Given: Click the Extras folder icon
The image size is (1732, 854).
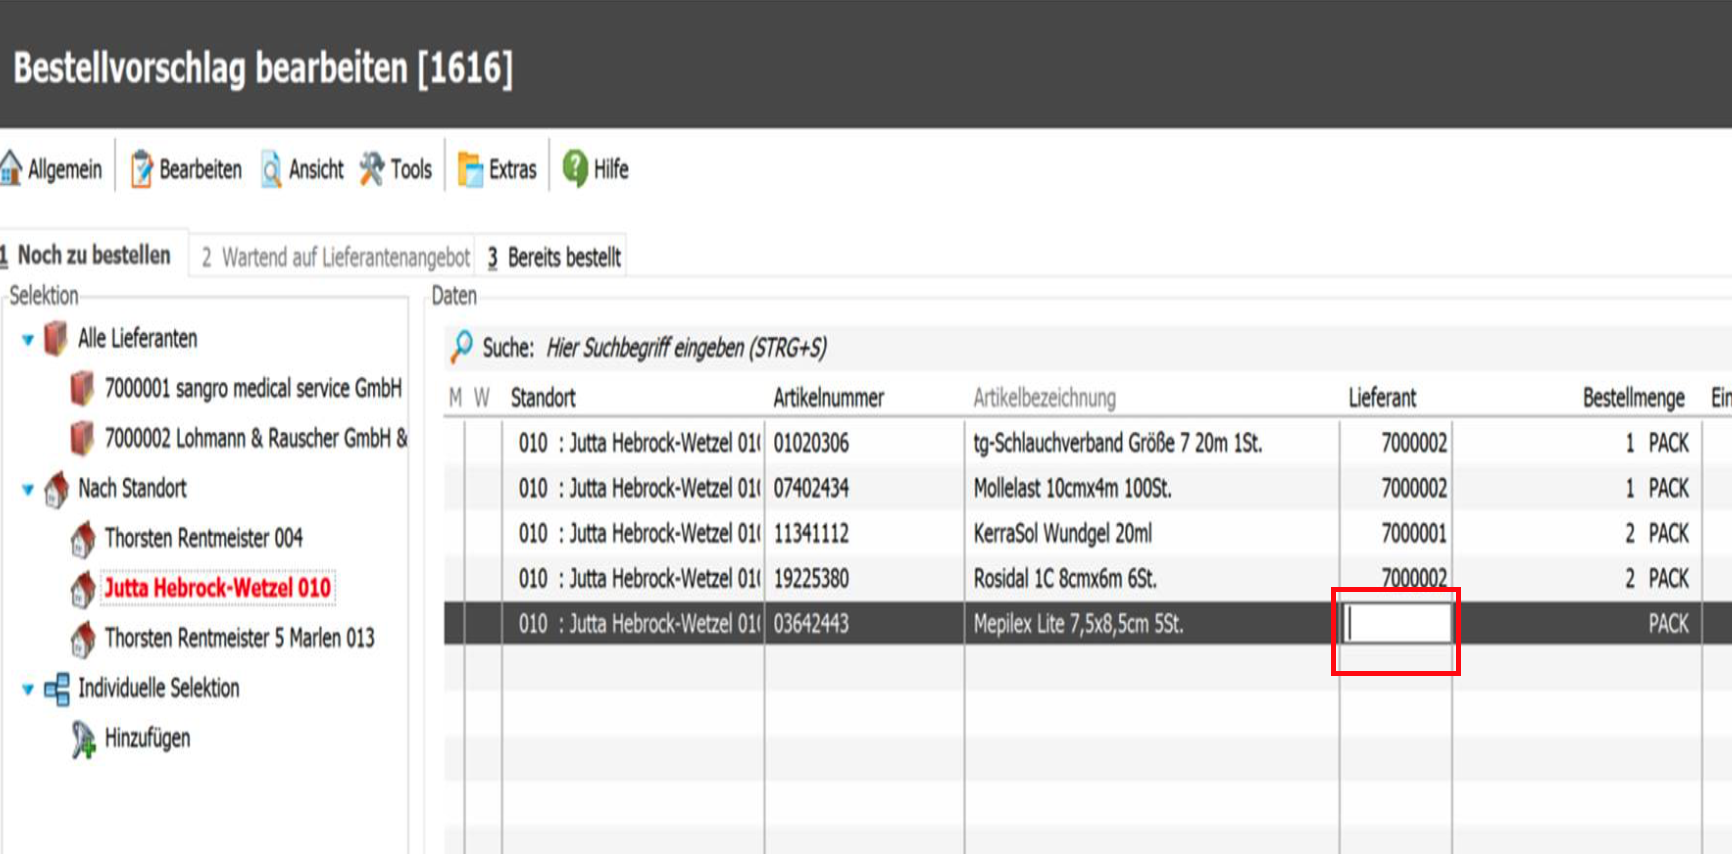Looking at the screenshot, I should click(x=469, y=169).
